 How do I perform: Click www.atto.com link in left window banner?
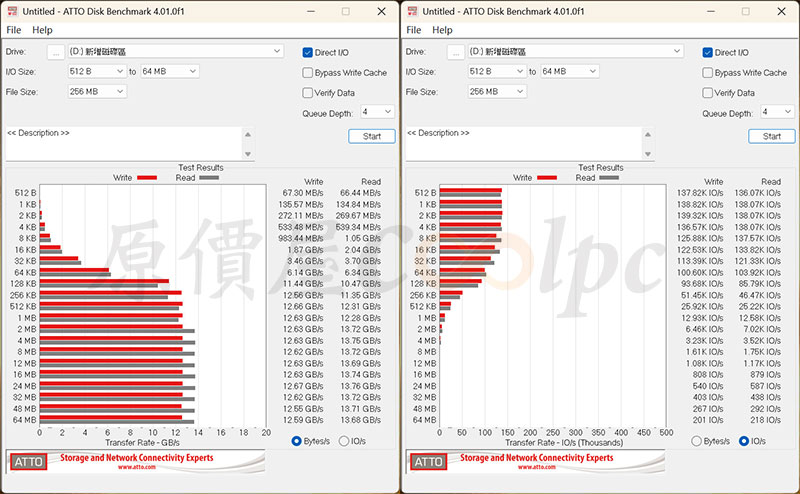pyautogui.click(x=137, y=466)
